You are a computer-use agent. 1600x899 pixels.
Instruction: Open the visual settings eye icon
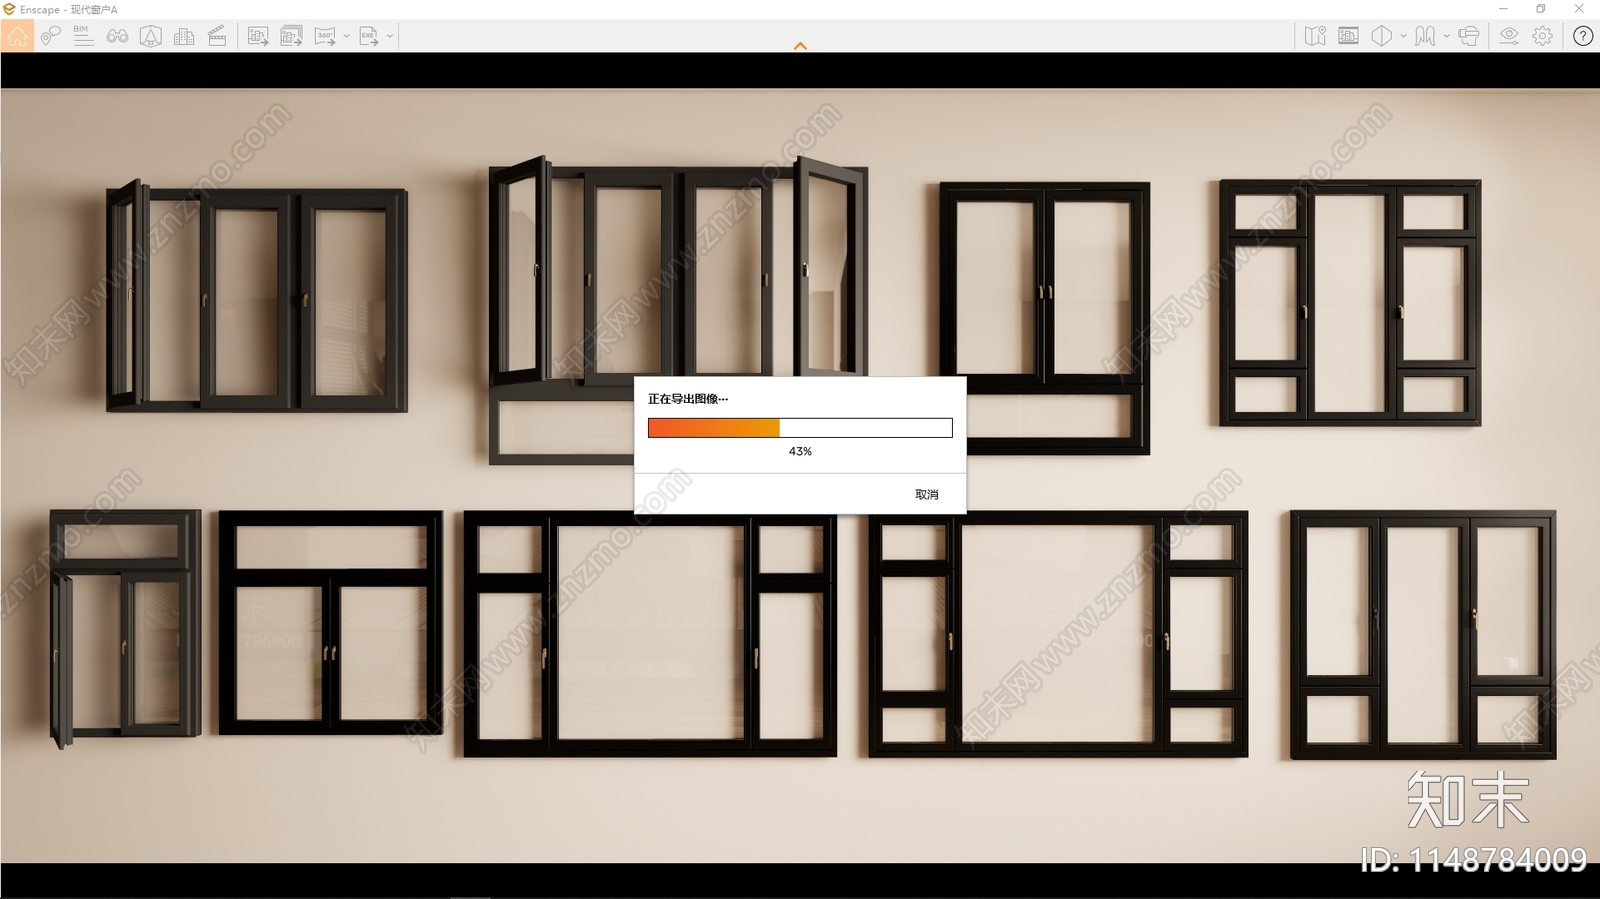[1509, 36]
